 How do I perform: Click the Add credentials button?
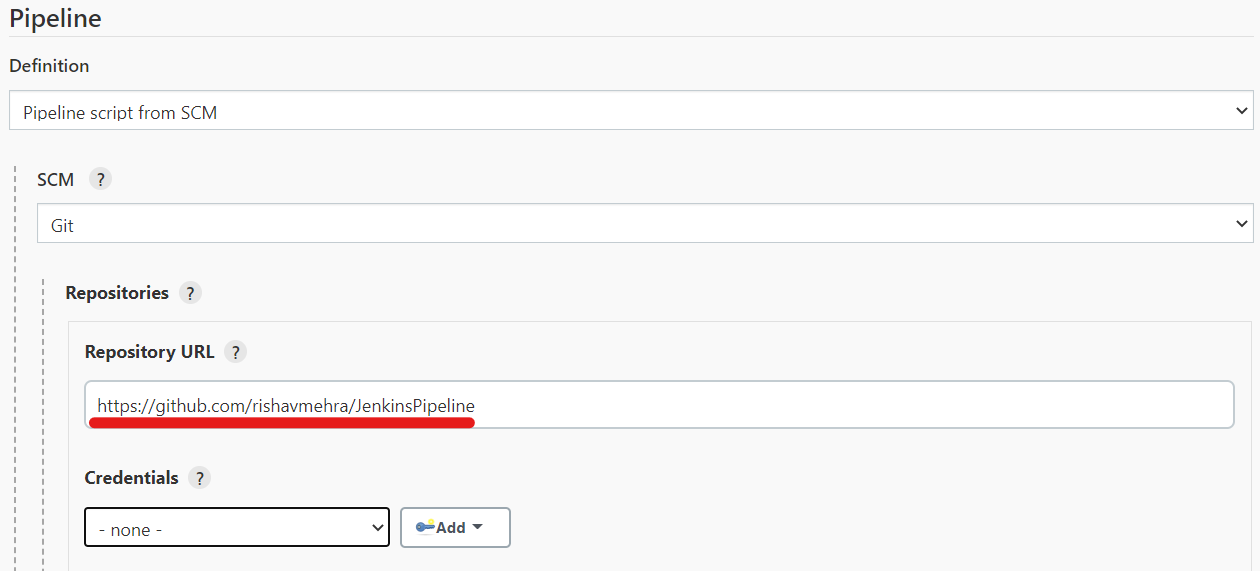(x=455, y=527)
